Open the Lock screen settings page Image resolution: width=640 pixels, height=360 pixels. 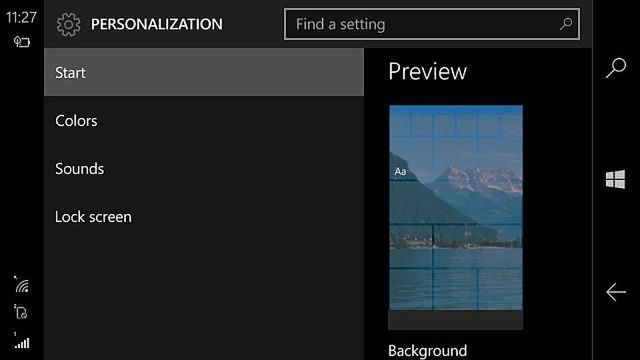coord(204,217)
